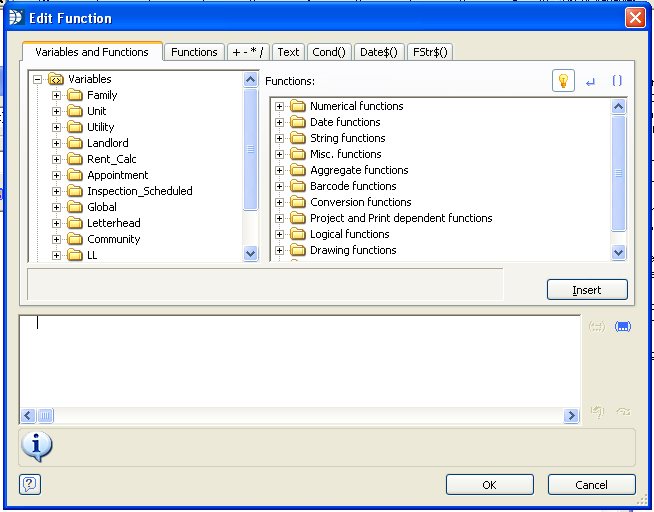Open the Date$() tab
This screenshot has width=654, height=512.
[379, 52]
